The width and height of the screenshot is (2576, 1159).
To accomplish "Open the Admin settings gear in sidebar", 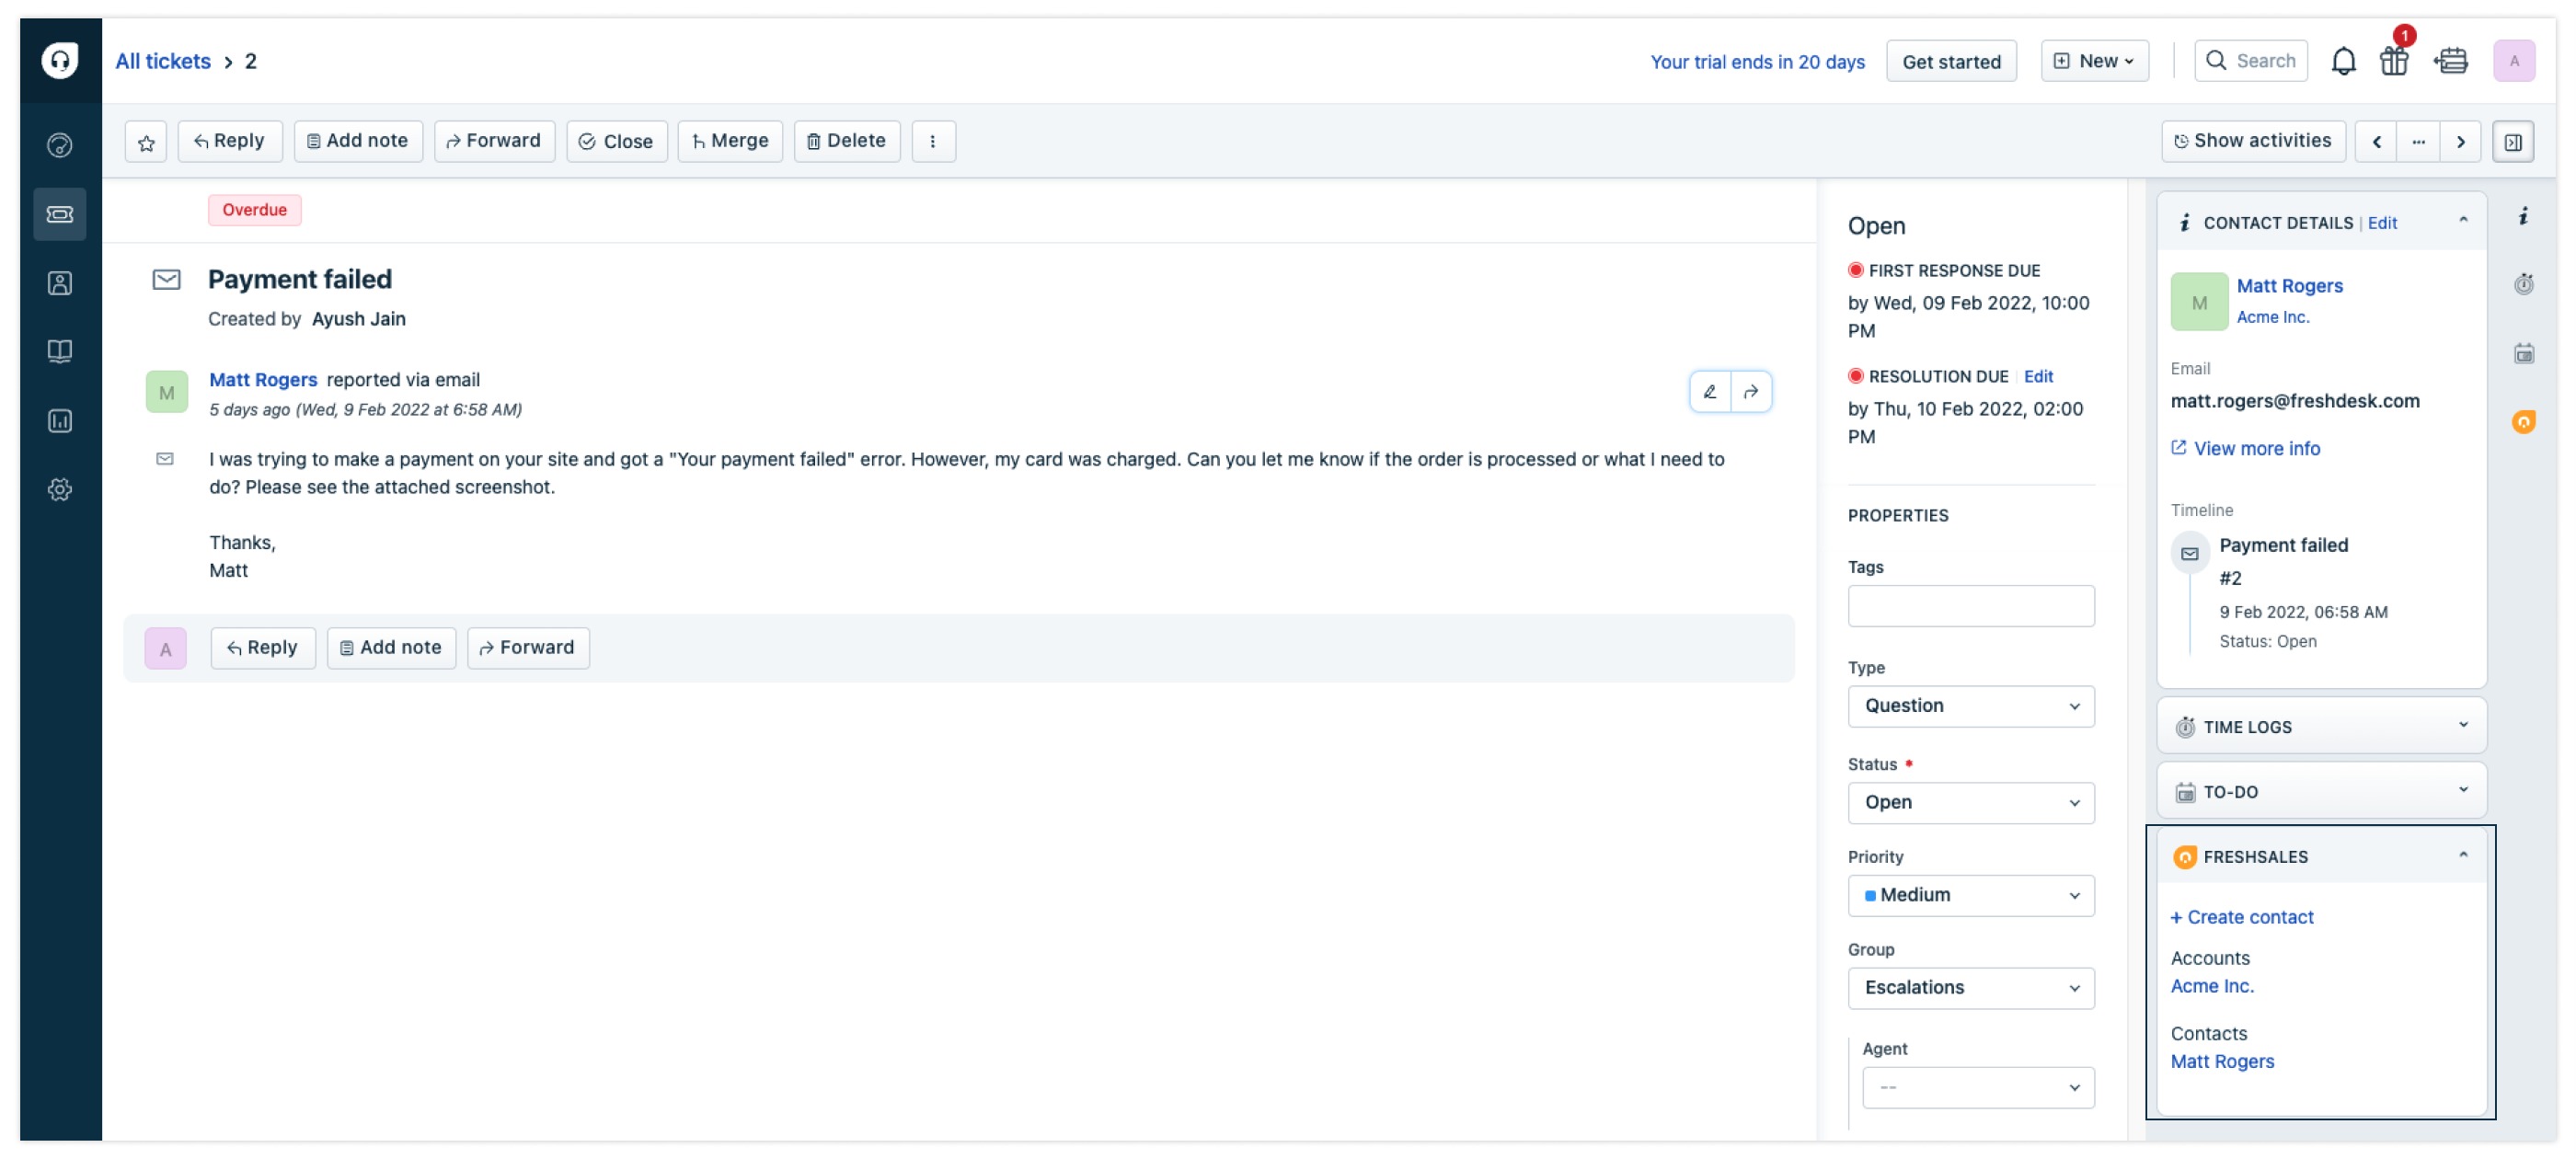I will (x=60, y=489).
